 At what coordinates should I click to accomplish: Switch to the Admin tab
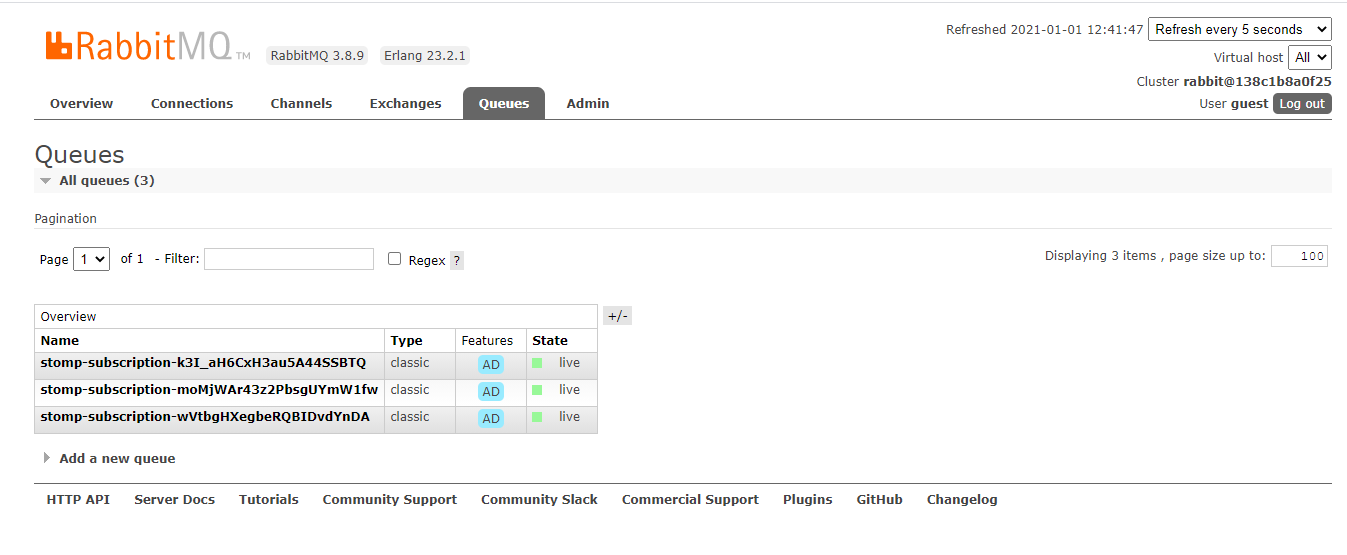click(588, 104)
